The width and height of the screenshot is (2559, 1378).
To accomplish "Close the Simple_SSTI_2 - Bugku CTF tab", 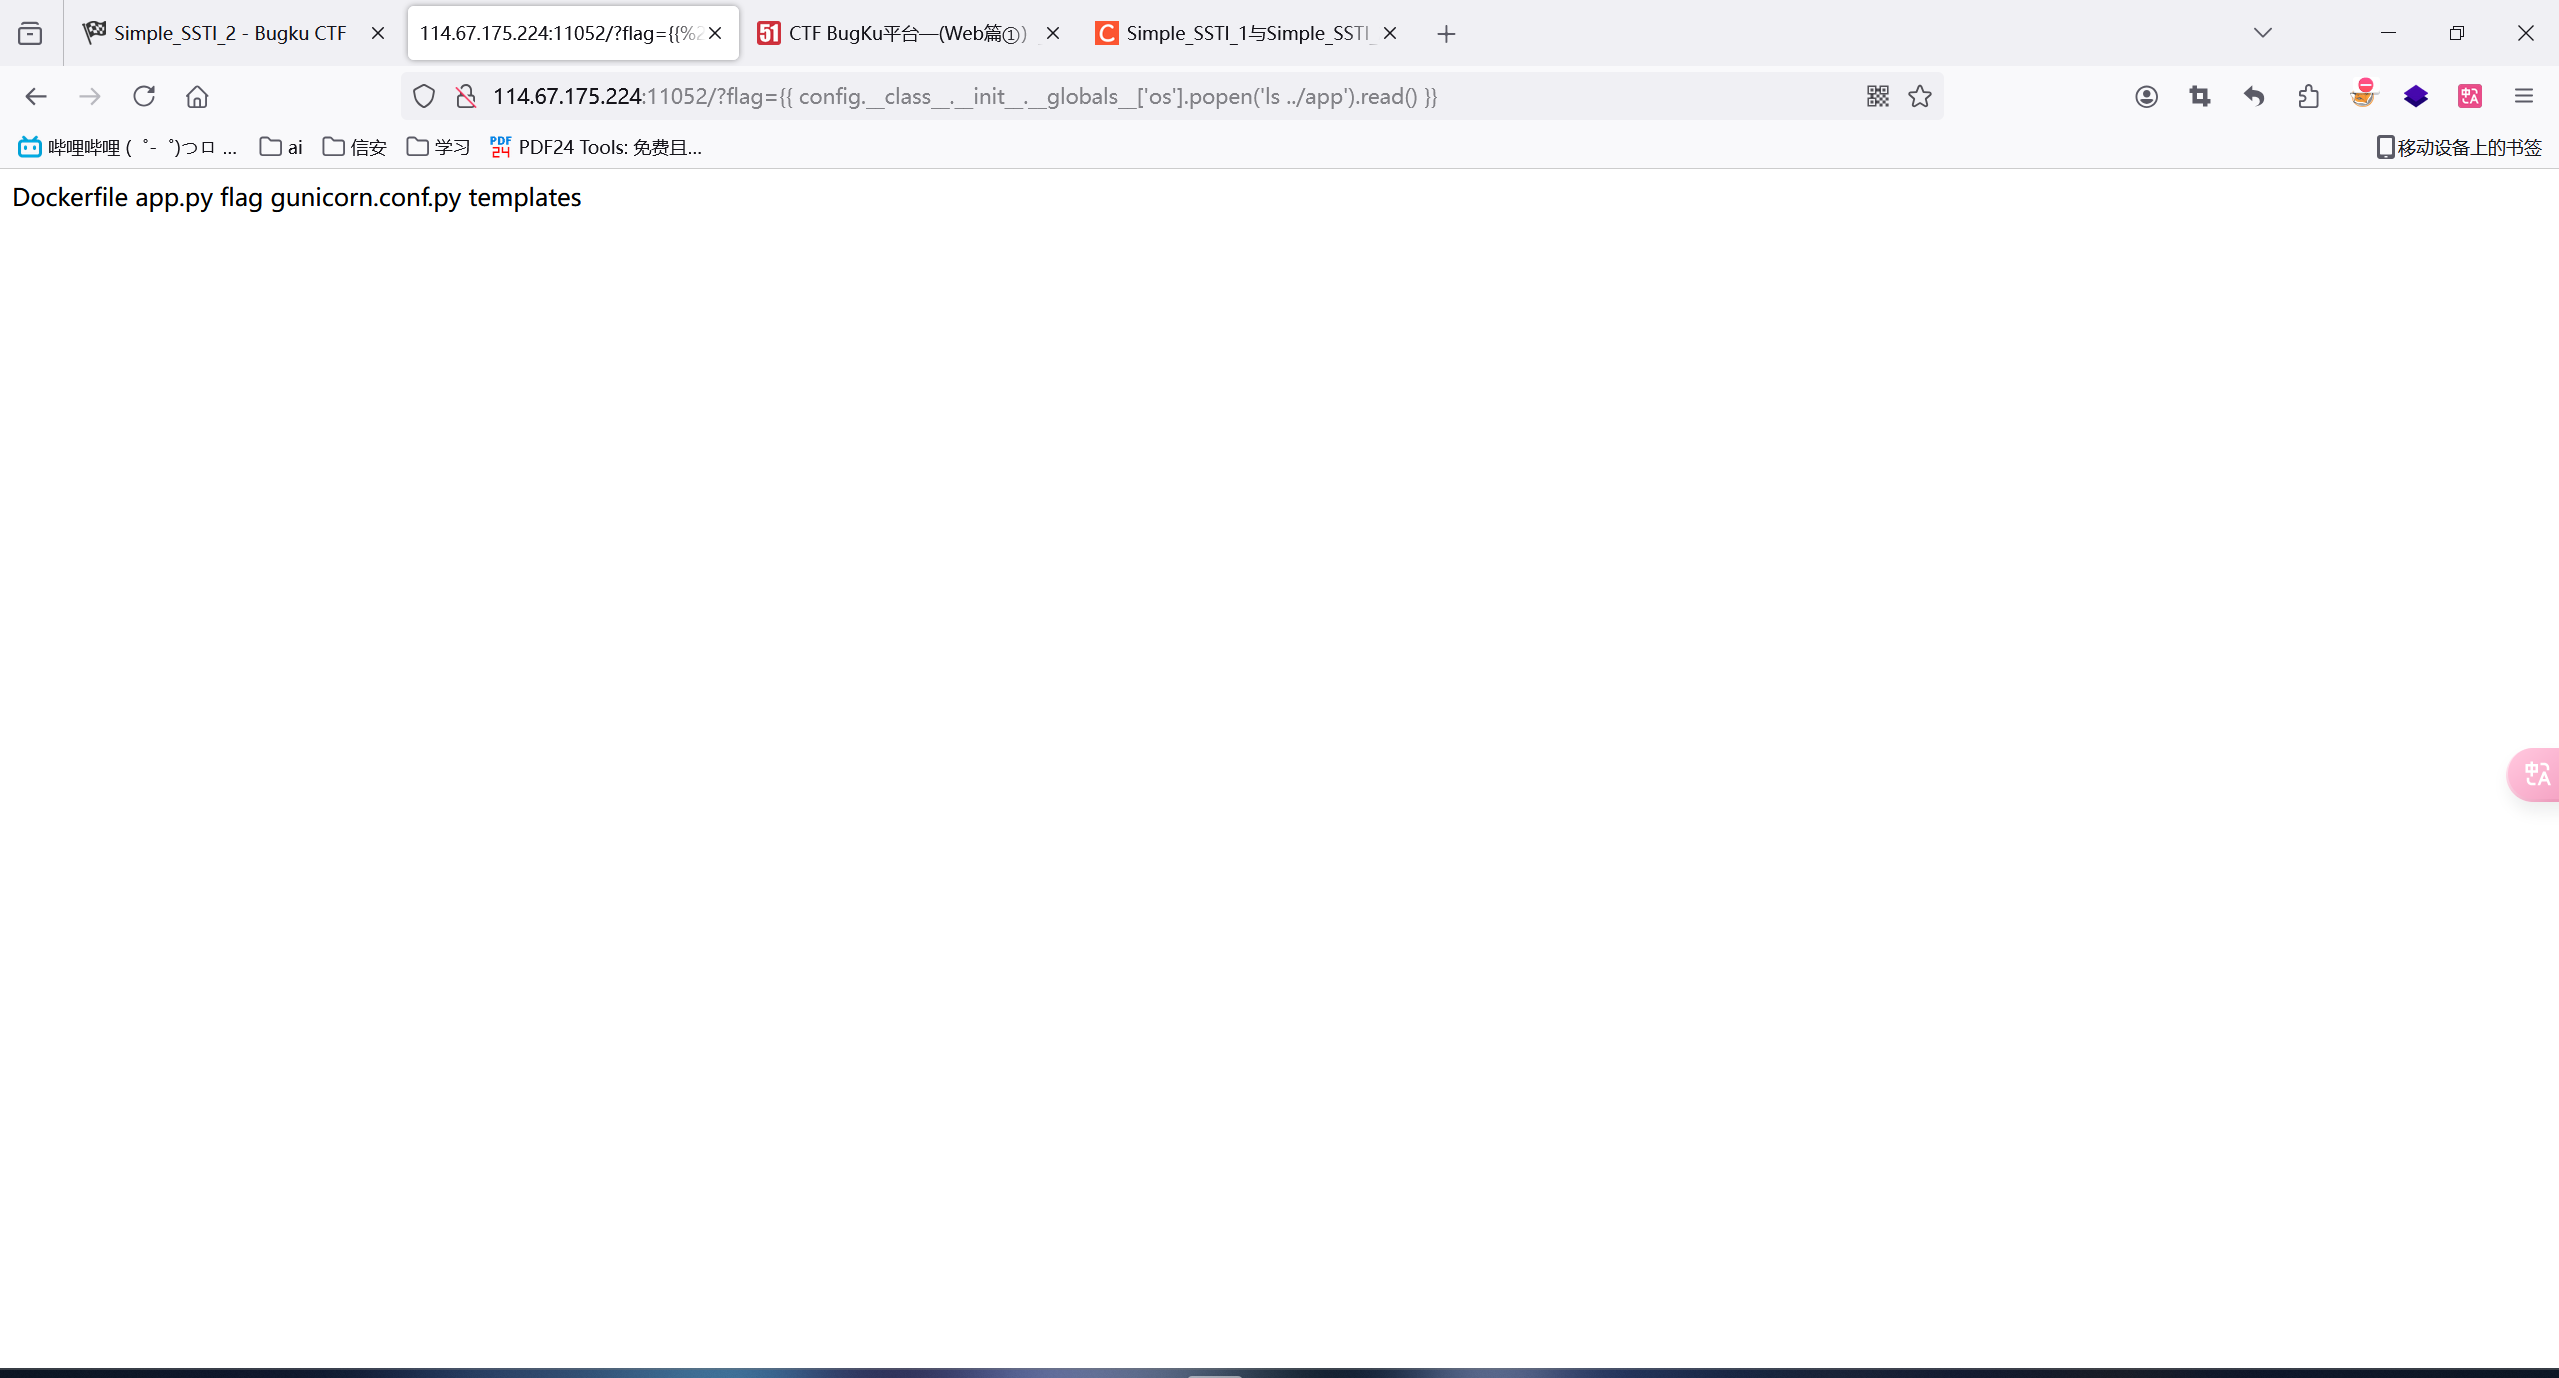I will point(378,33).
